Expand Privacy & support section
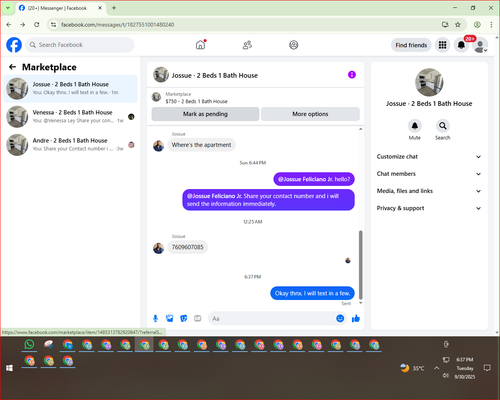 [429, 208]
